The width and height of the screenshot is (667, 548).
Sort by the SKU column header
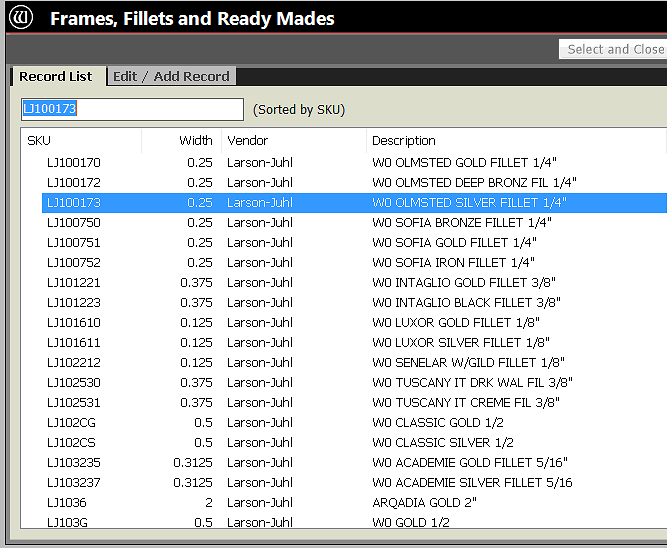(x=80, y=141)
